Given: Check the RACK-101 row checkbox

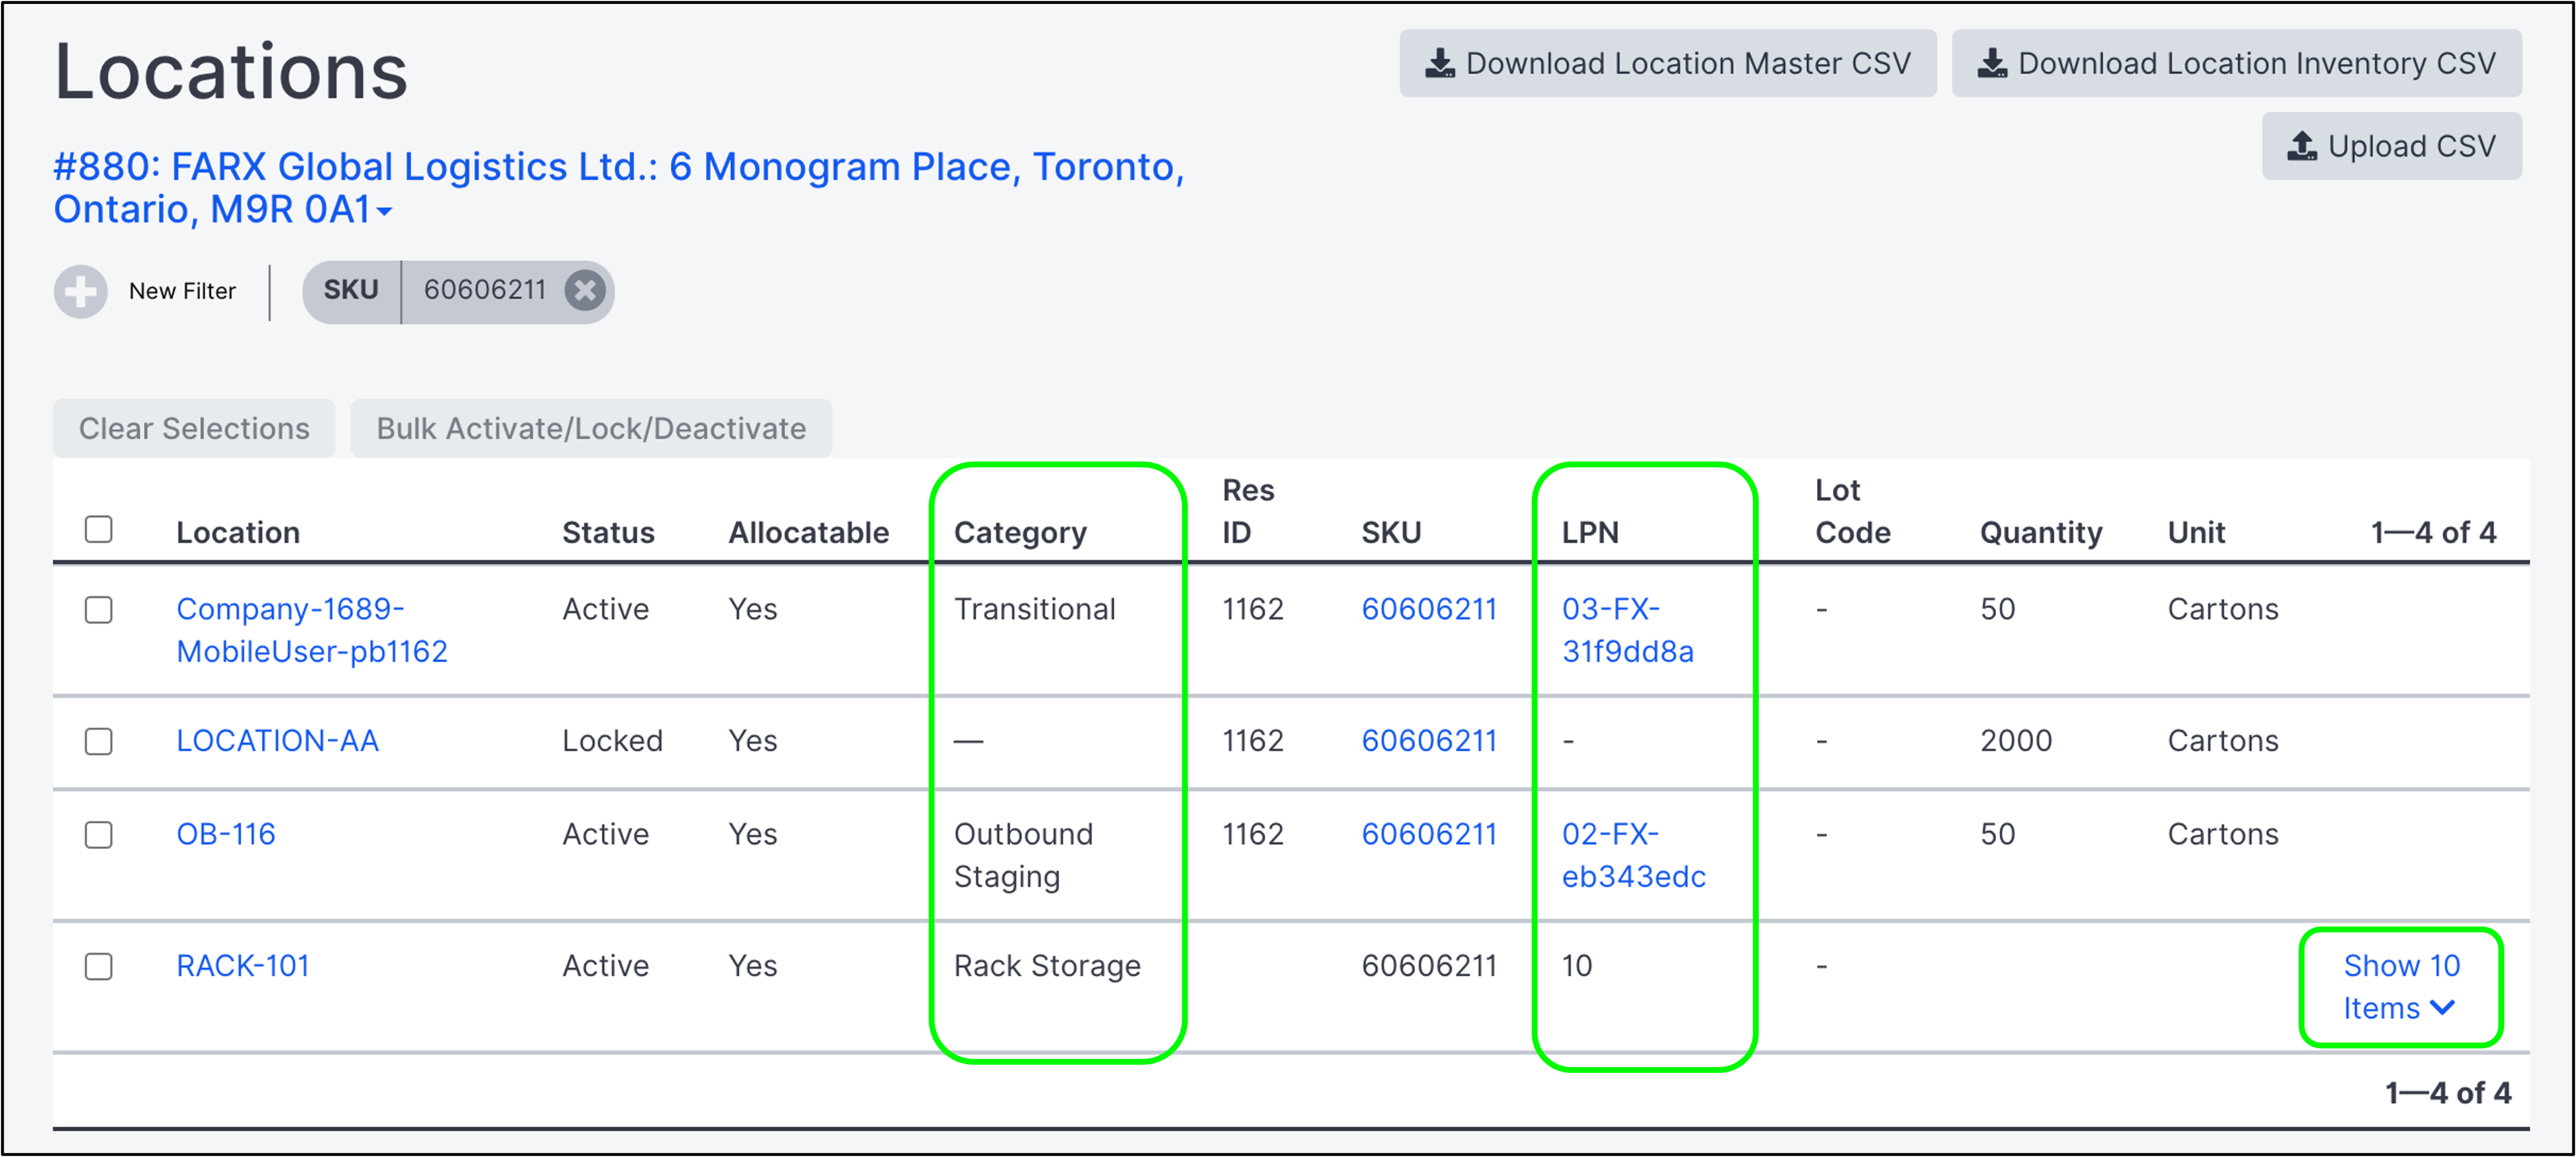Looking at the screenshot, I should [98, 966].
